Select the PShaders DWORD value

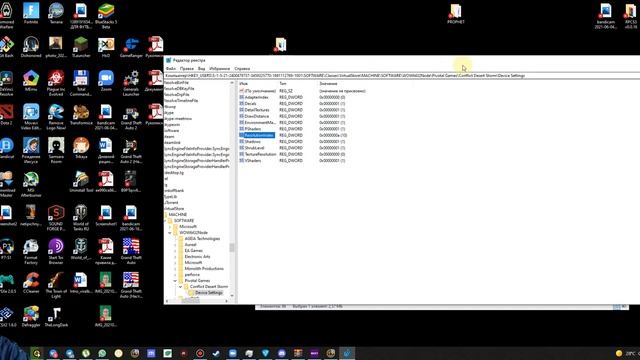pos(253,129)
